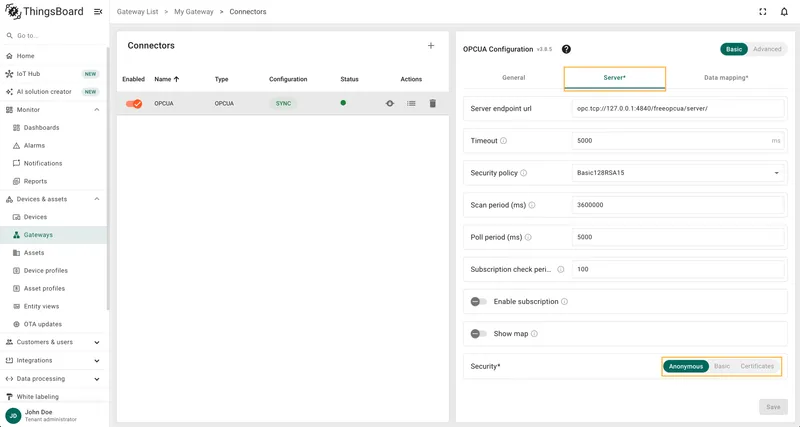Click My Gateway breadcrumb link
This screenshot has width=800, height=427.
tap(194, 12)
